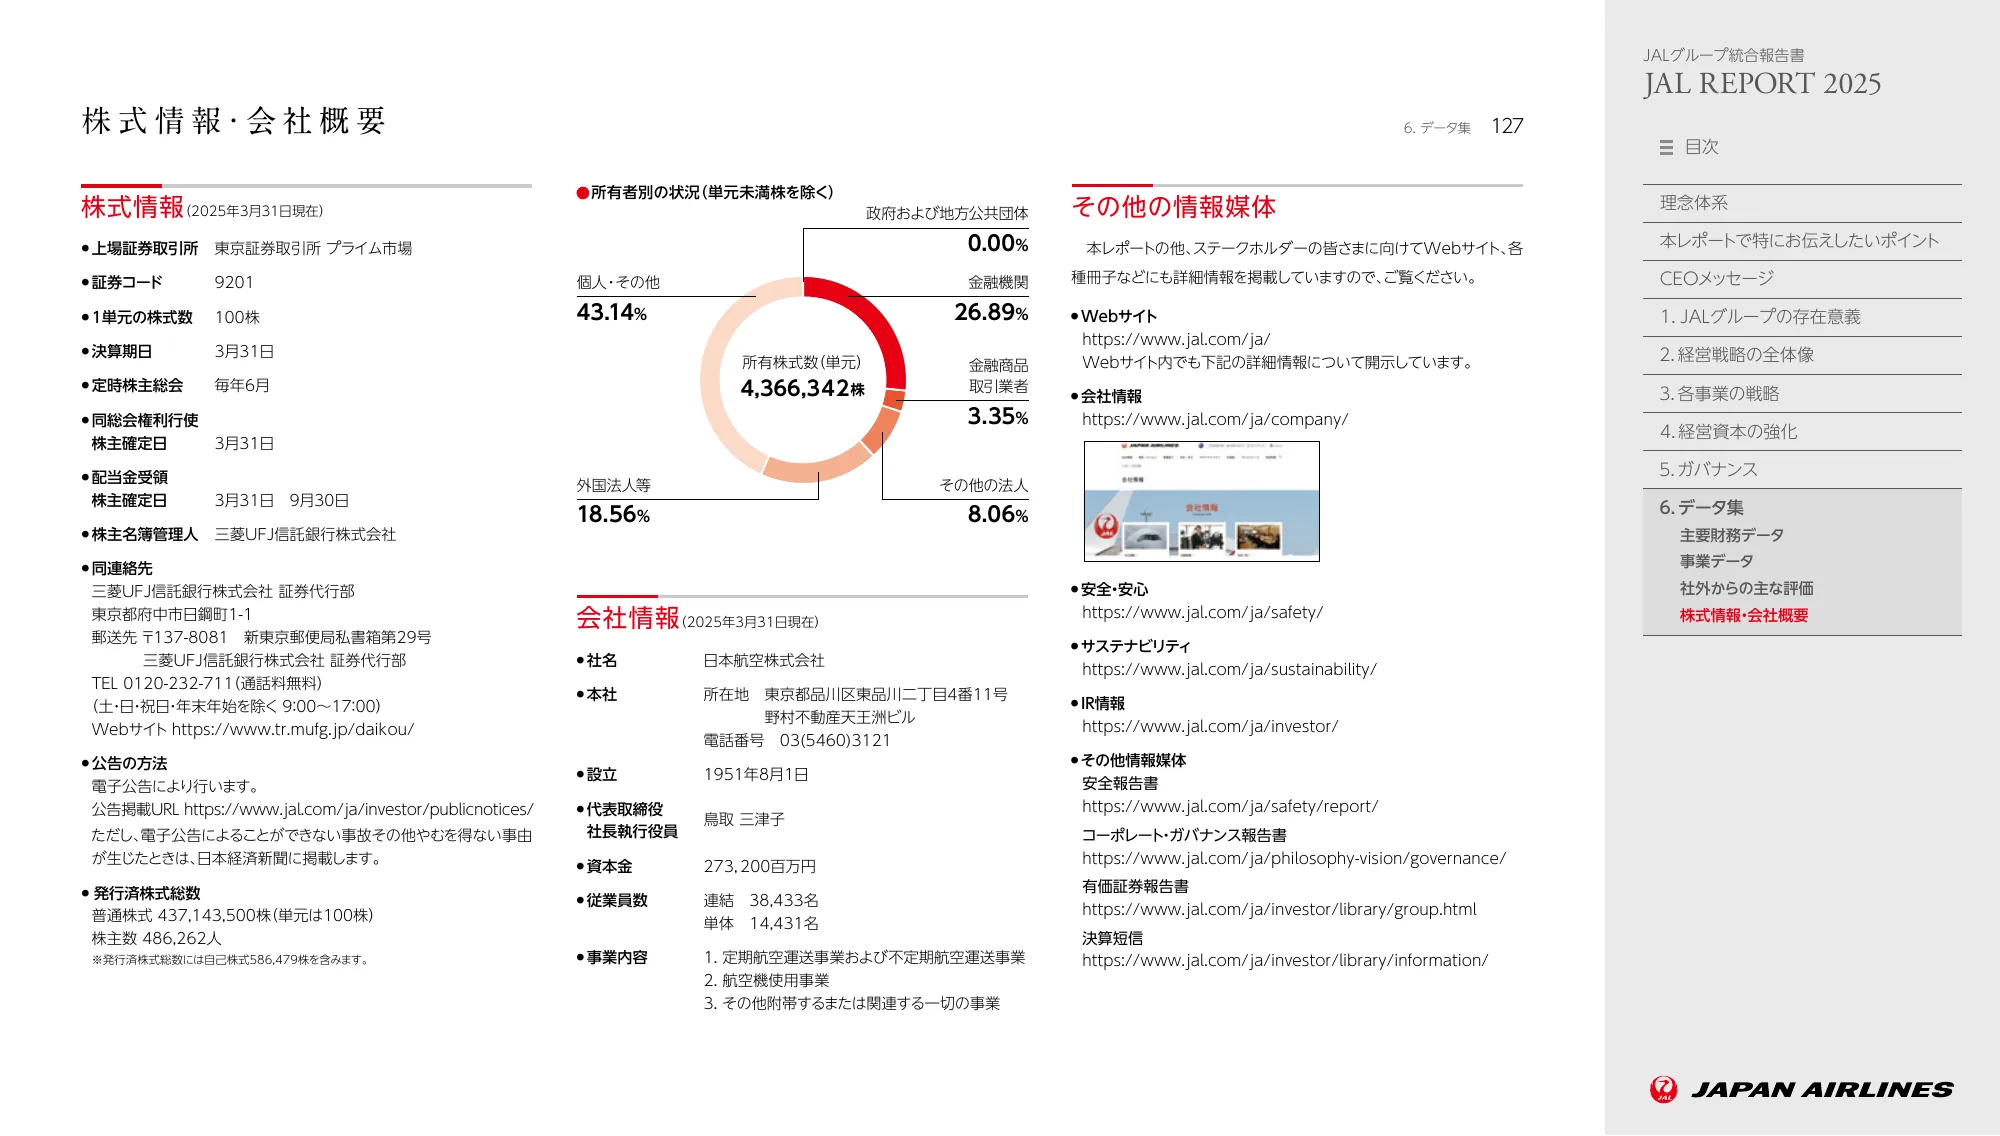Open 4. 経営資本の強化 section
Viewport: 2000px width, 1136px height.
click(1802, 432)
